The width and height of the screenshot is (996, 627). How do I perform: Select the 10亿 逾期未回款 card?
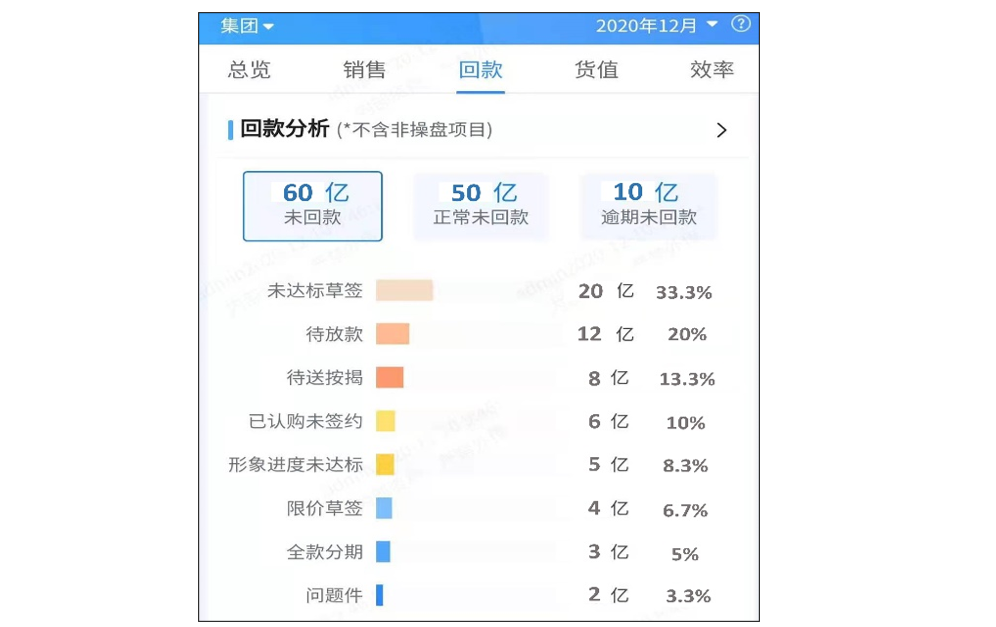[648, 206]
